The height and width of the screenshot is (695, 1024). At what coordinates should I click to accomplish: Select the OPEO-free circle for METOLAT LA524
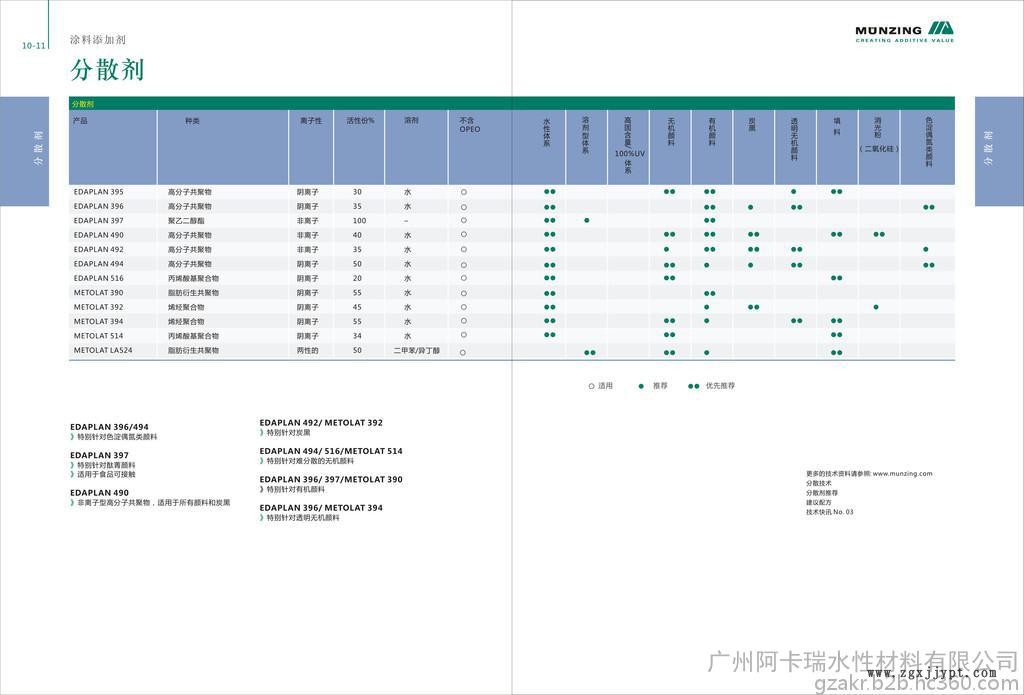(x=464, y=352)
